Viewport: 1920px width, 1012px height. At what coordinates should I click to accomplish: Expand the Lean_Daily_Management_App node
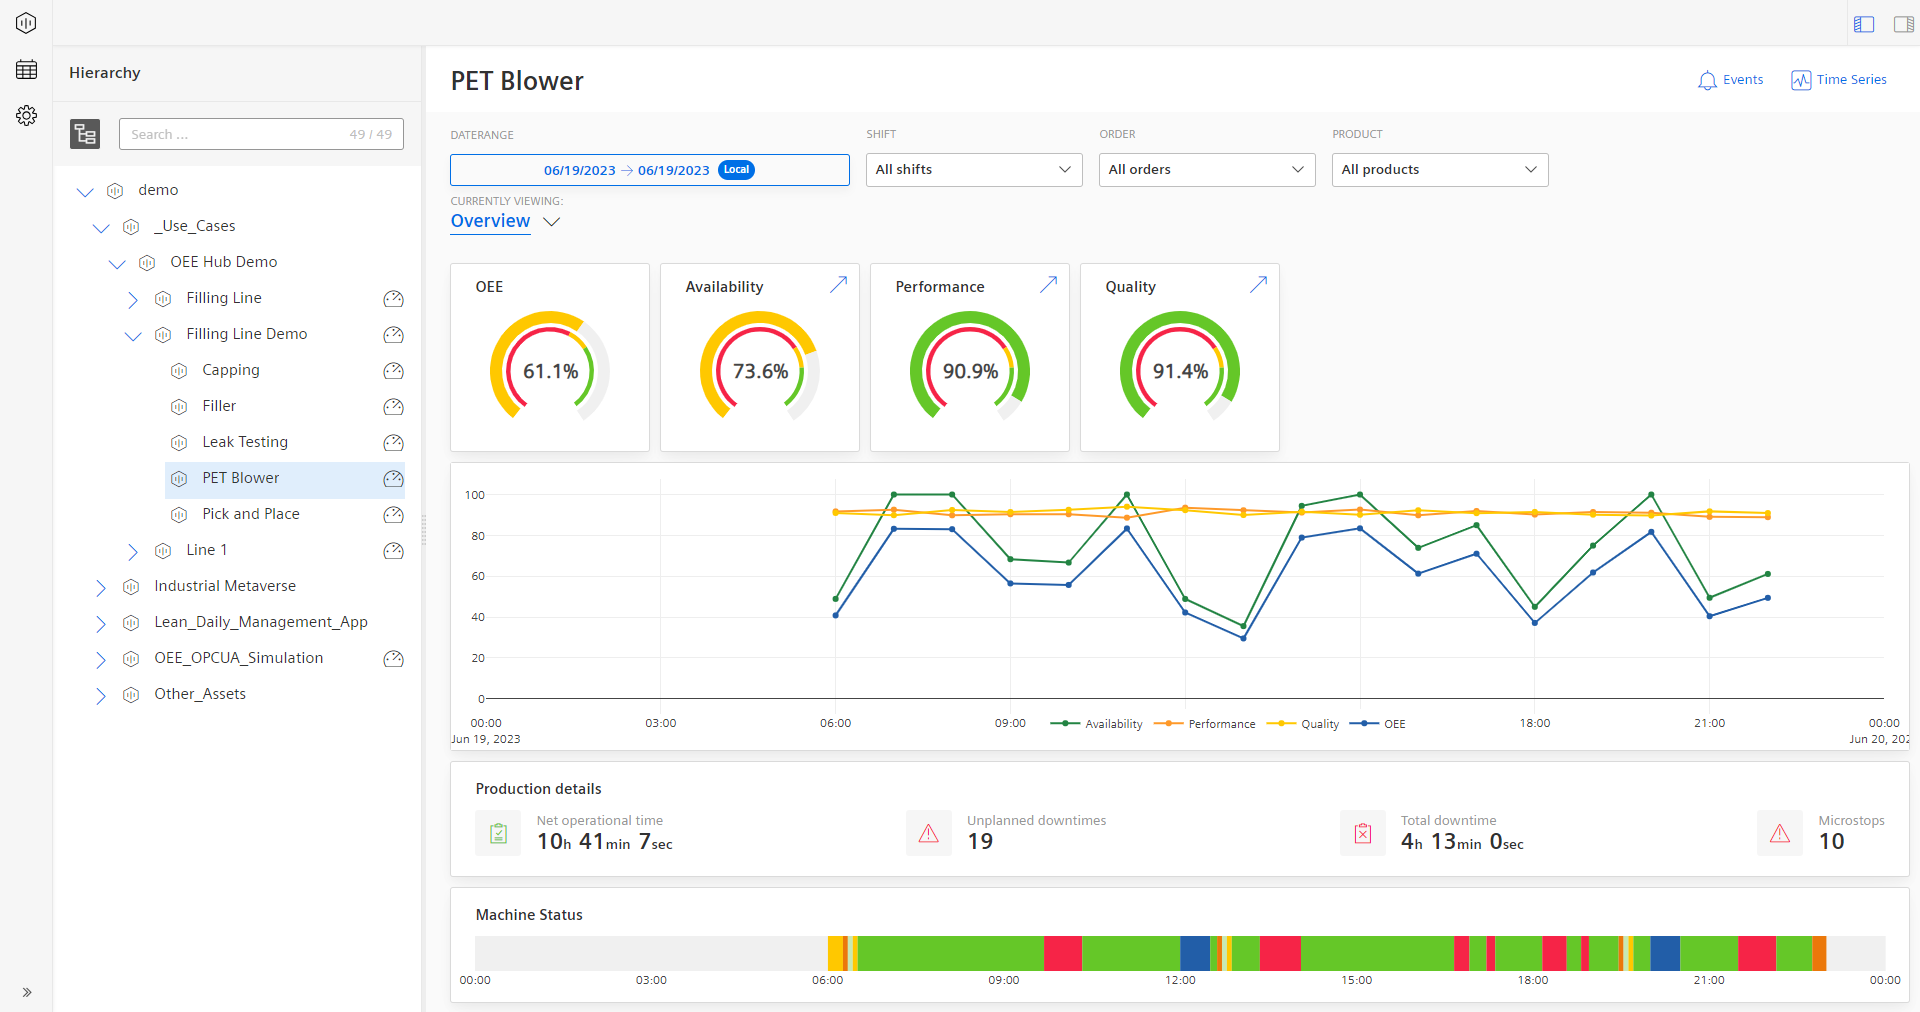(101, 623)
